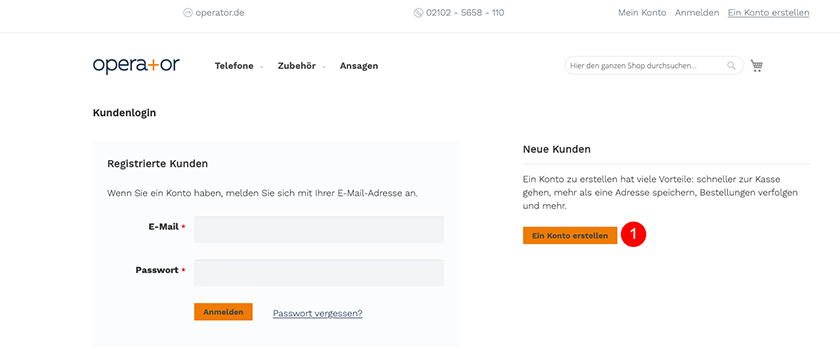Click the Passwort field label
The width and height of the screenshot is (840, 364).
(x=157, y=270)
